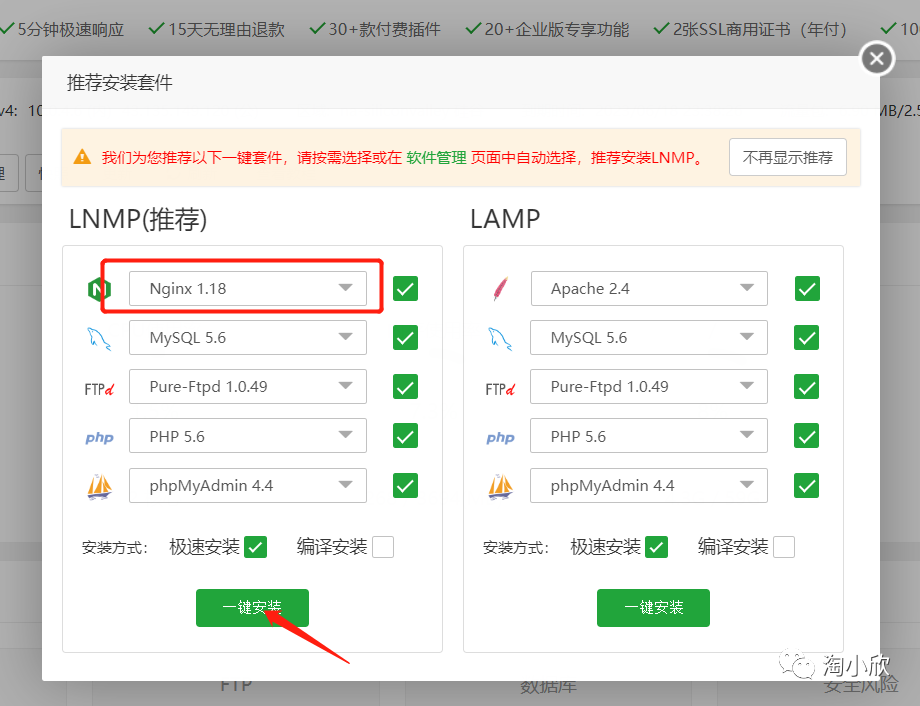Uncheck the LNMP MySQL 5.6 checkbox
920x706 pixels.
point(405,338)
